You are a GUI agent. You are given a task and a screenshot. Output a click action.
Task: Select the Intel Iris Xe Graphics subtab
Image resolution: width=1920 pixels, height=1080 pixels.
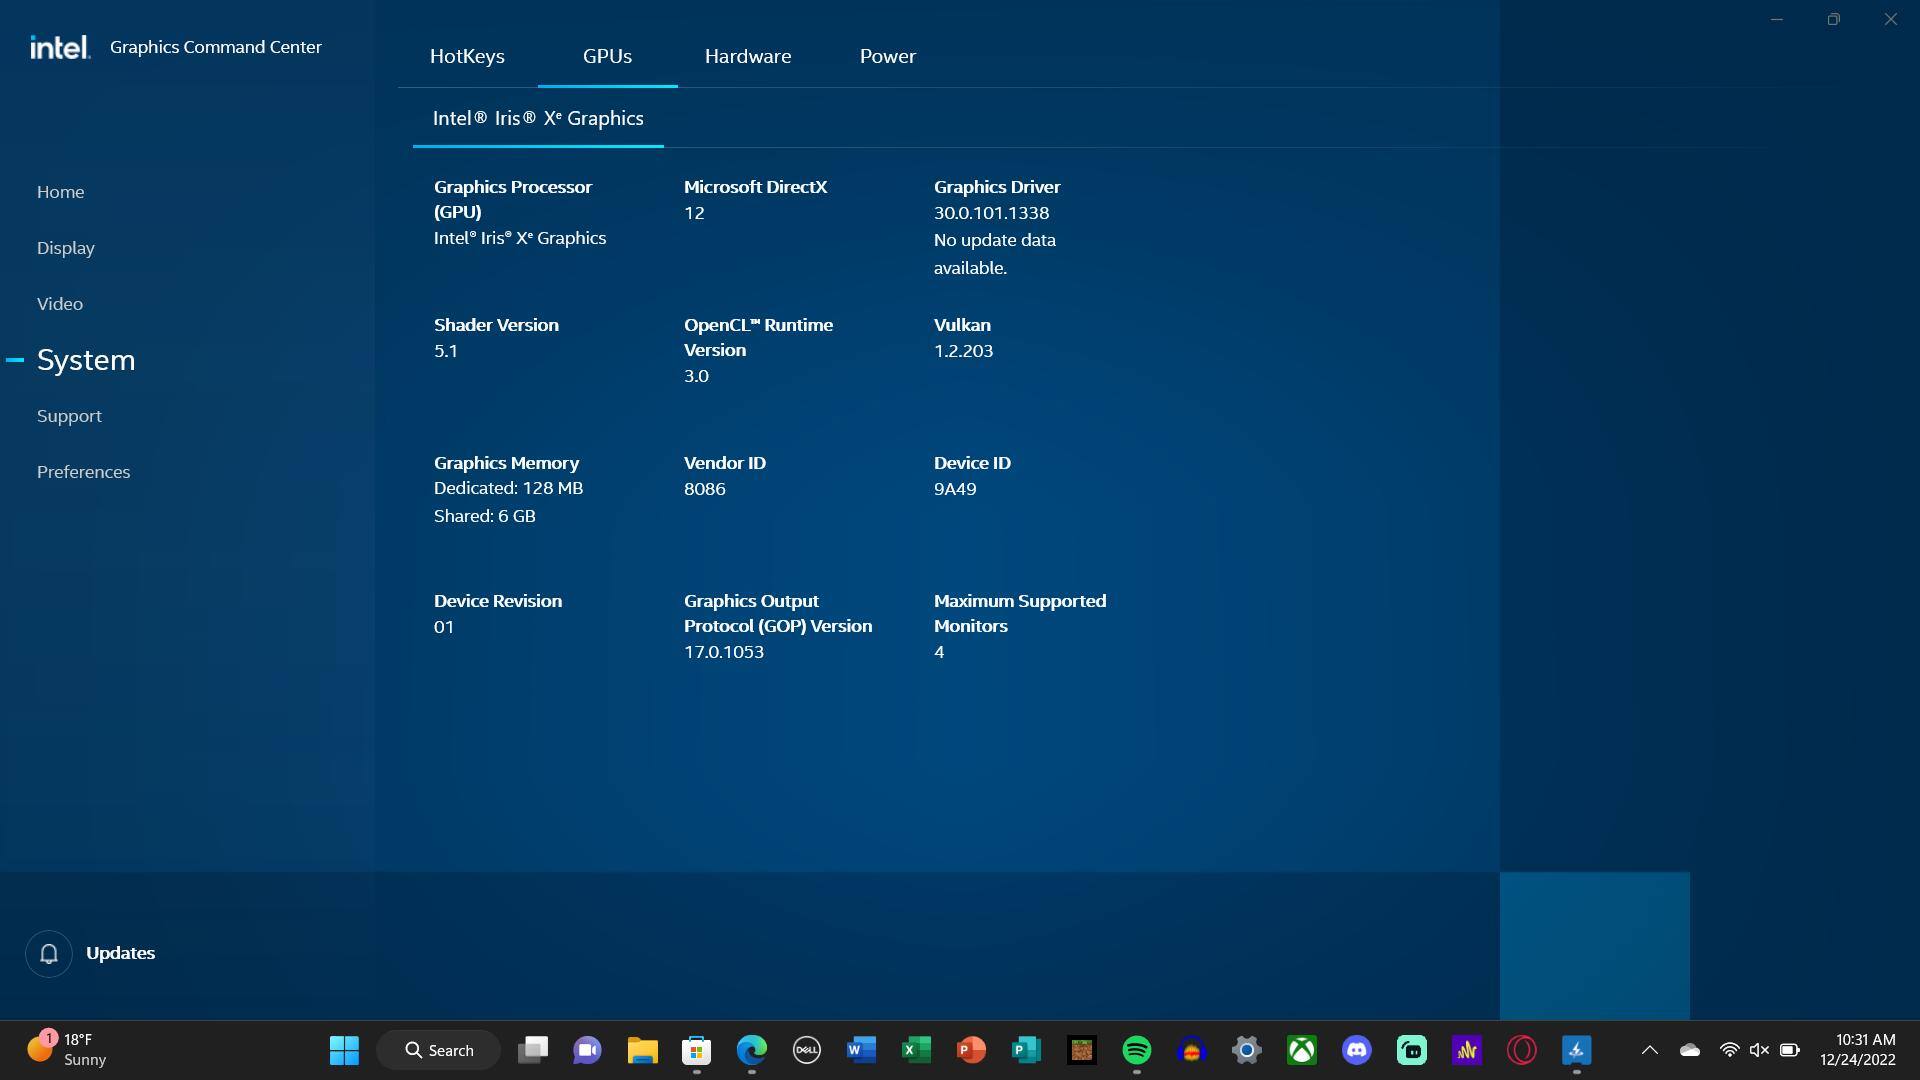pyautogui.click(x=538, y=119)
